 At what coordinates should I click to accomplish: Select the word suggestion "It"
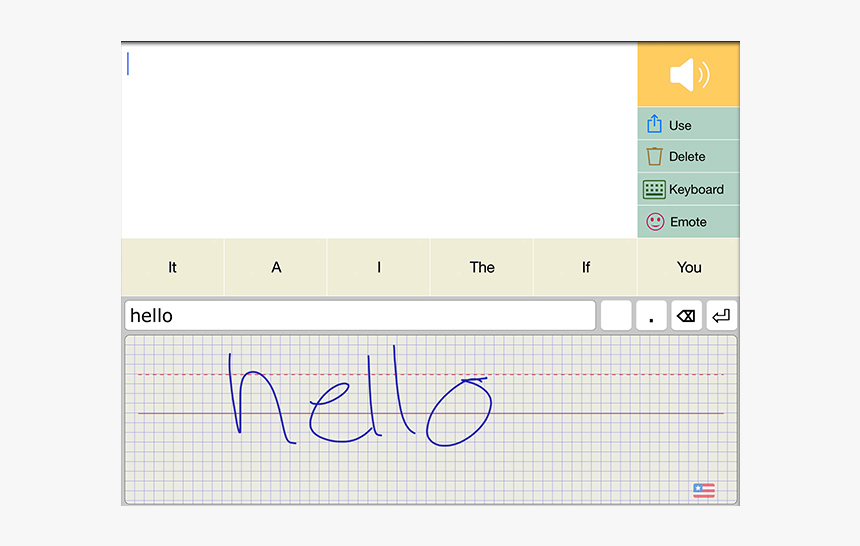[x=172, y=267]
